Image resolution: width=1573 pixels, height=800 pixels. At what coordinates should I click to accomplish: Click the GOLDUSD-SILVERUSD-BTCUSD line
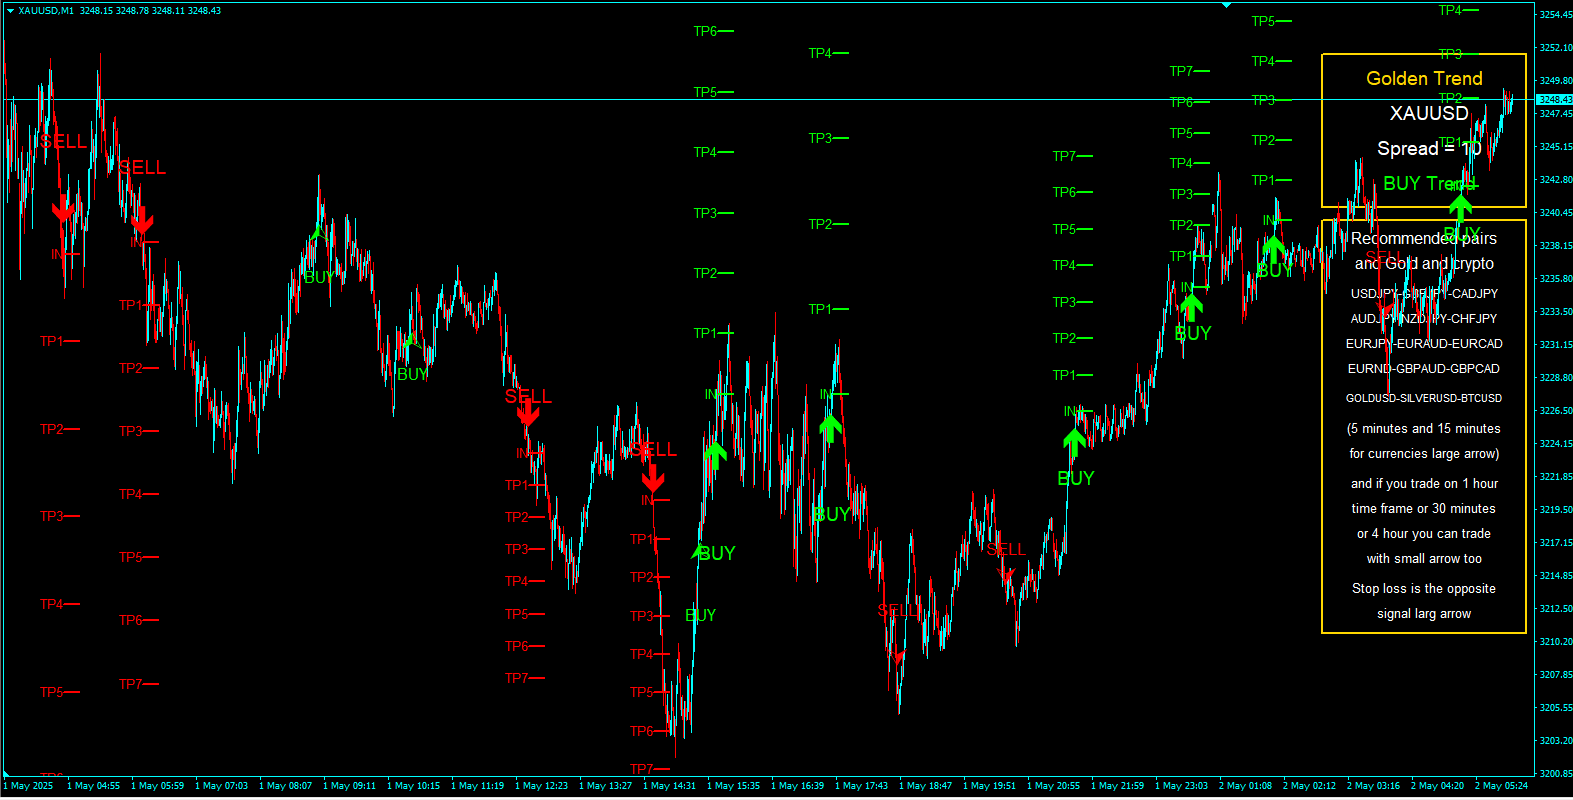[x=1424, y=398]
